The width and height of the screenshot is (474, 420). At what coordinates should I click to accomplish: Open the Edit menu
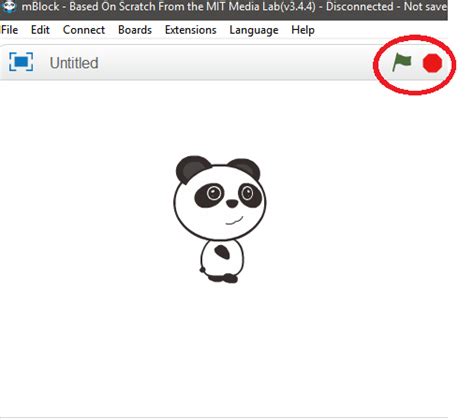coord(40,30)
